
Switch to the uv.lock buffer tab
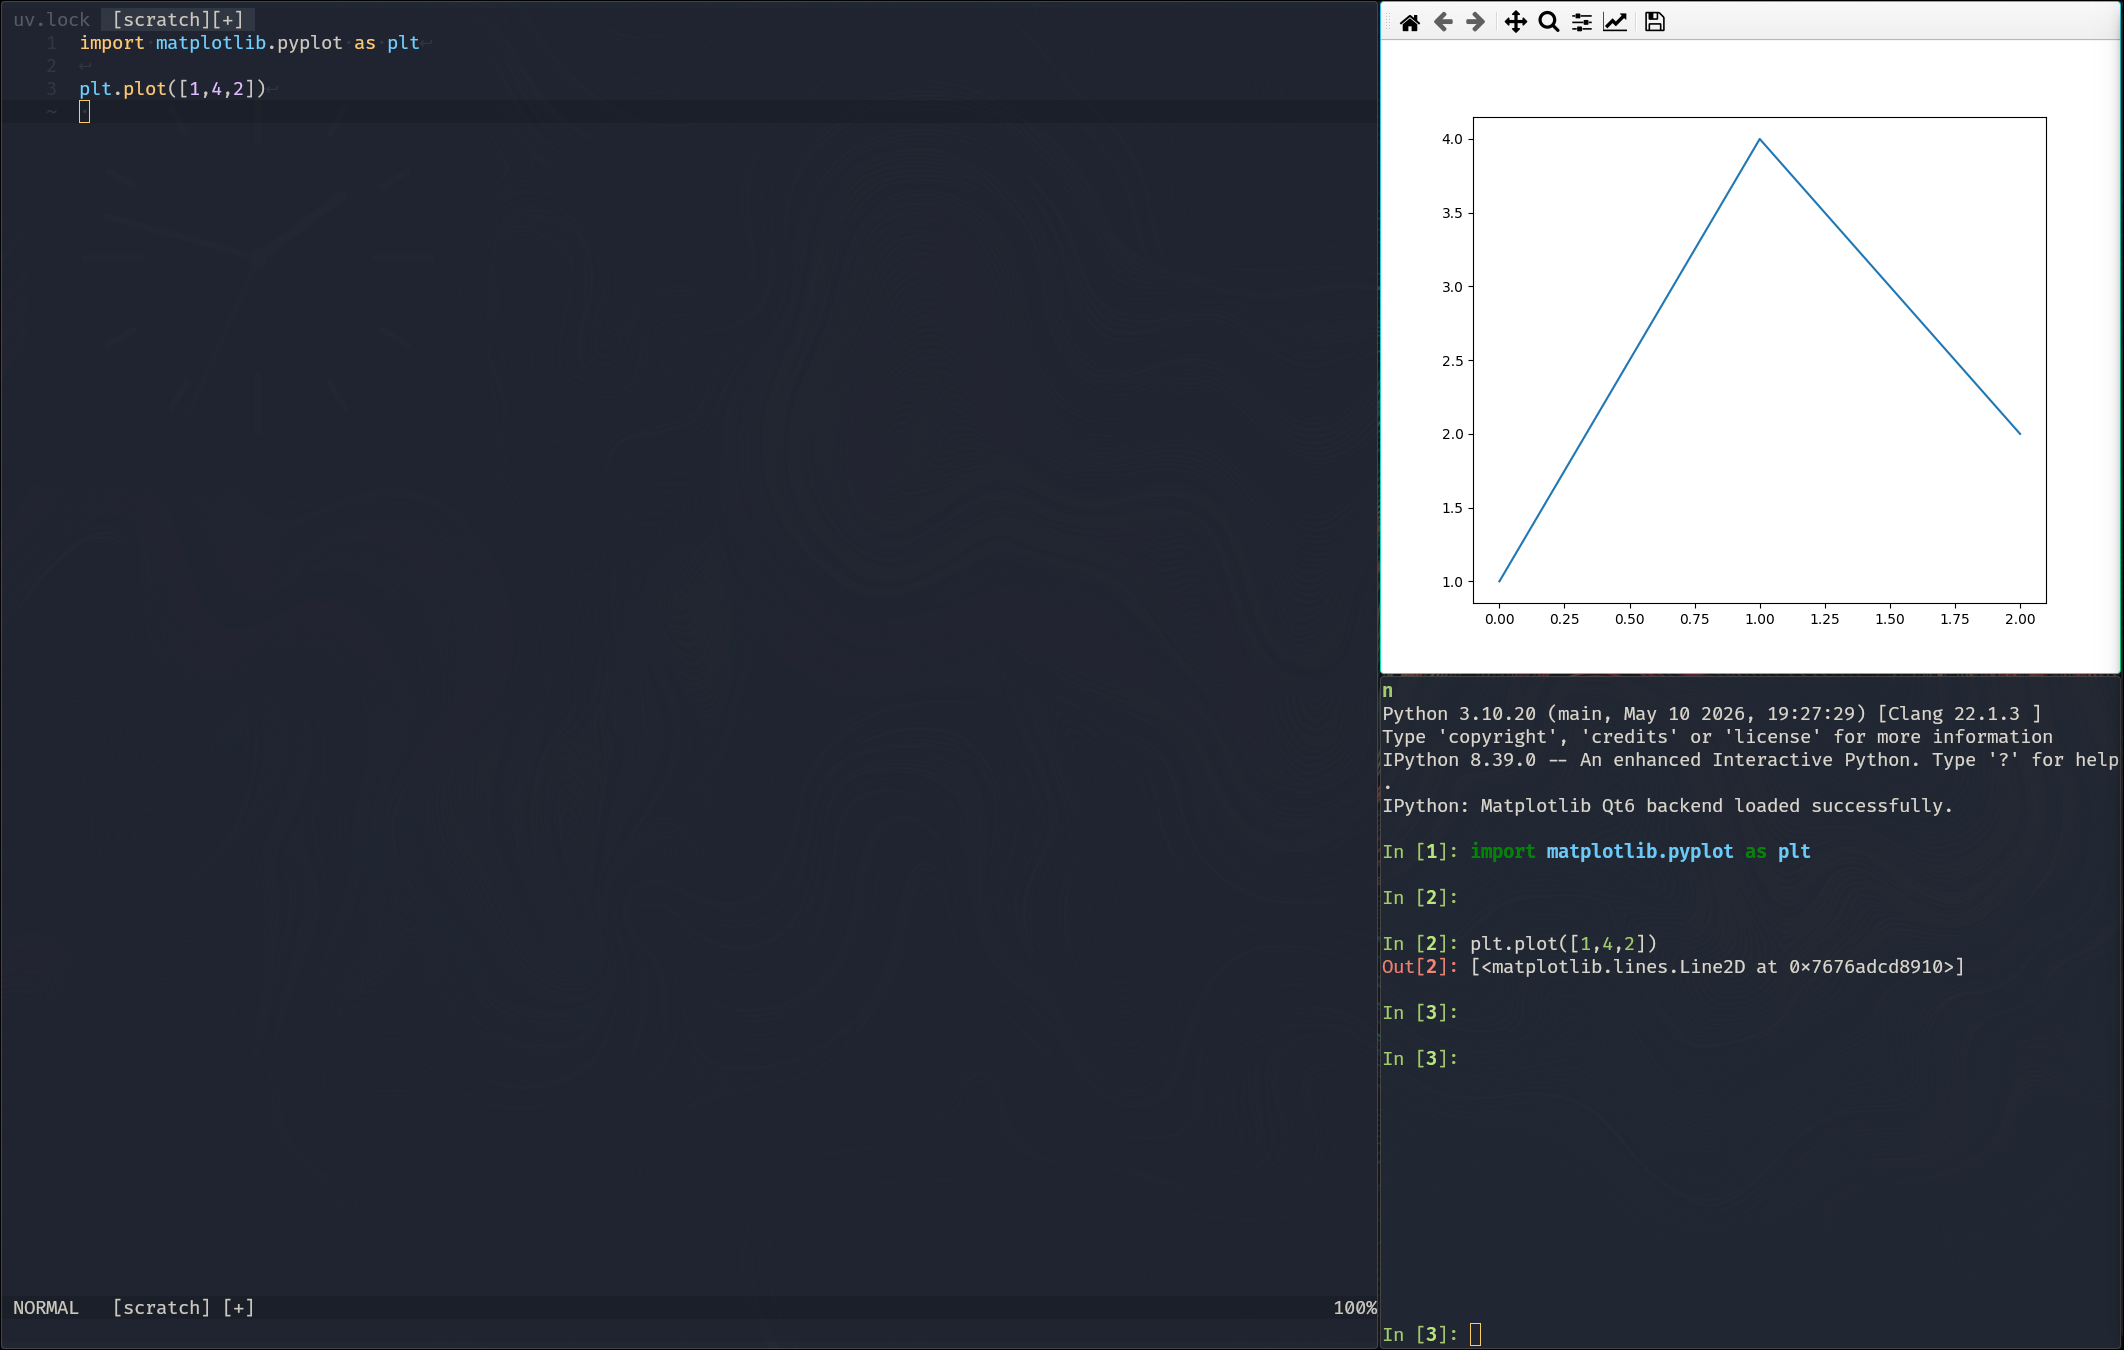click(x=51, y=20)
